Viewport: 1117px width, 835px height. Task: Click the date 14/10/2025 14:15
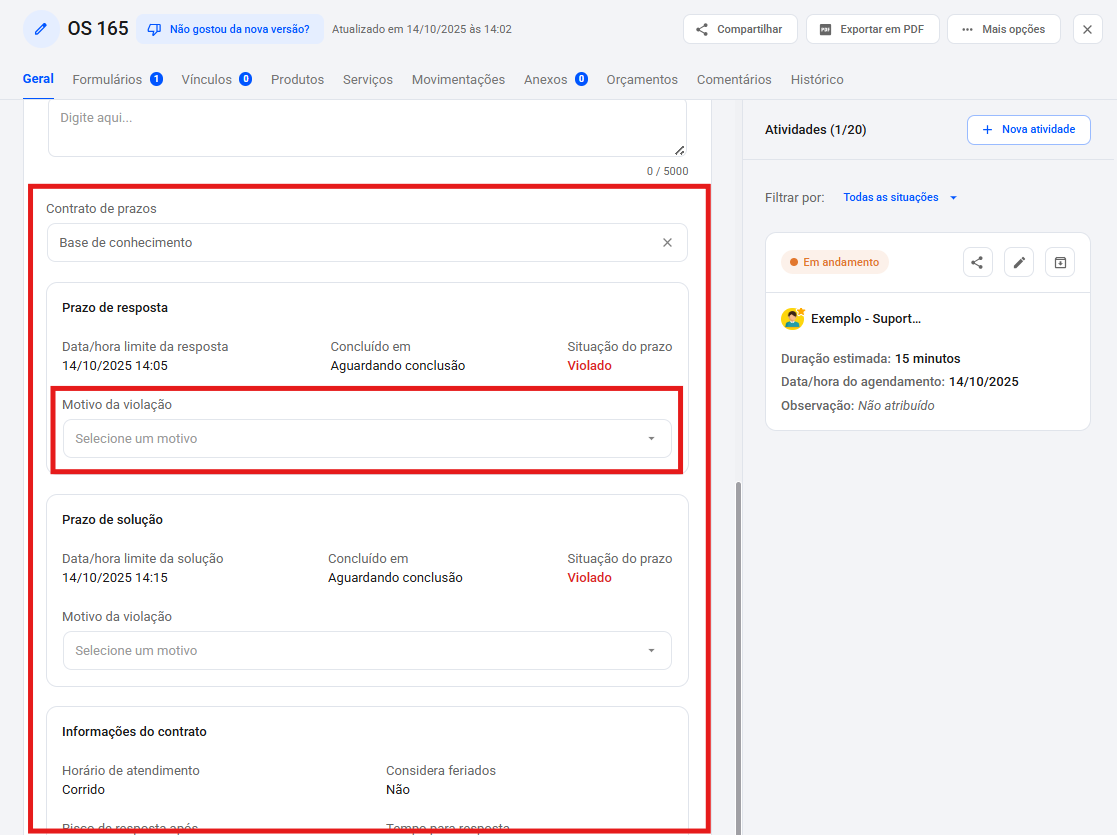(115, 578)
